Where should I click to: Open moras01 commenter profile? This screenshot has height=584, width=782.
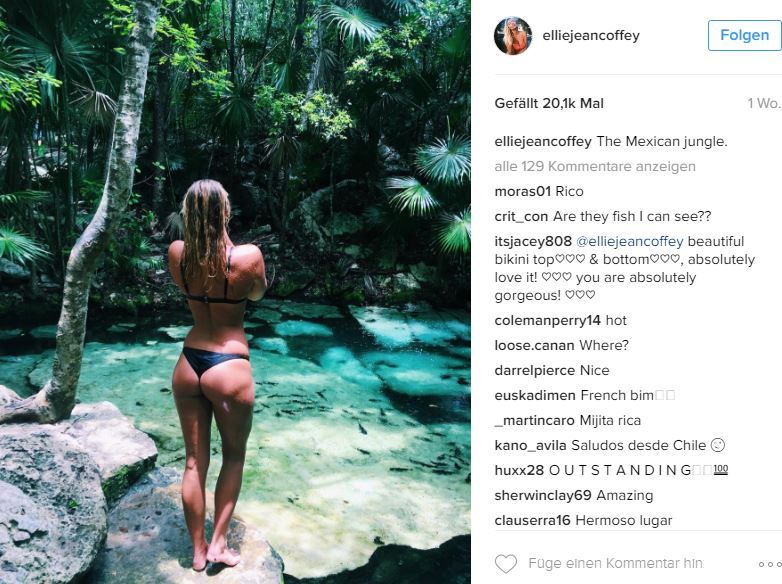point(523,192)
